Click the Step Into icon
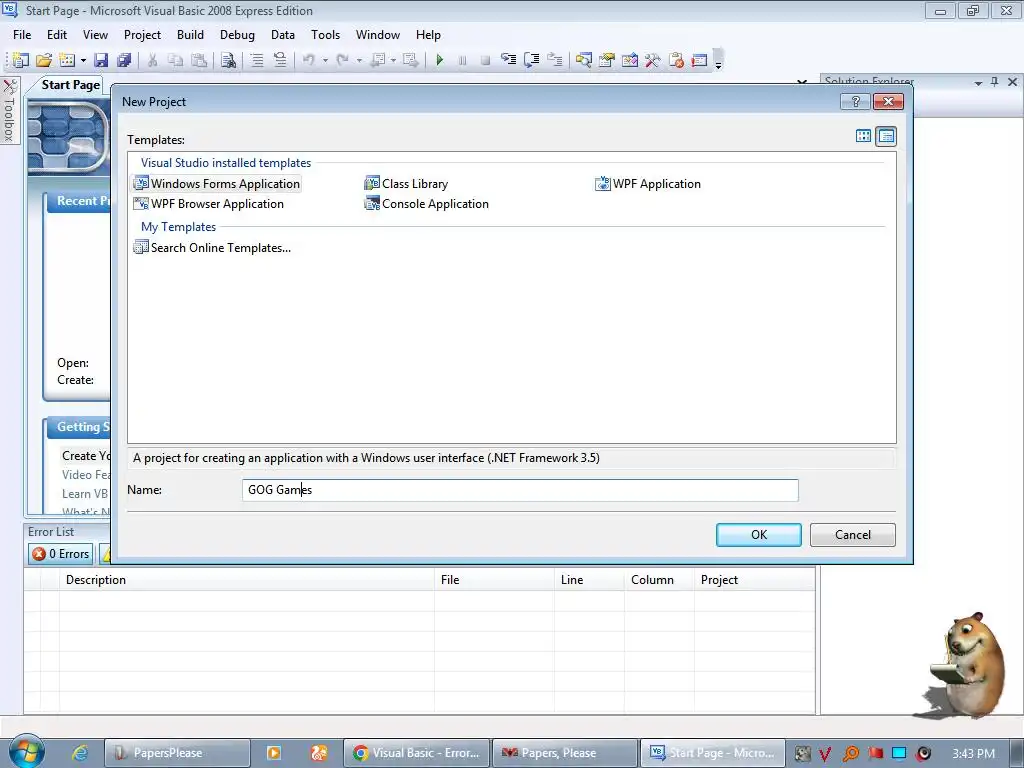Screen dimensions: 1024x768 [x=508, y=60]
